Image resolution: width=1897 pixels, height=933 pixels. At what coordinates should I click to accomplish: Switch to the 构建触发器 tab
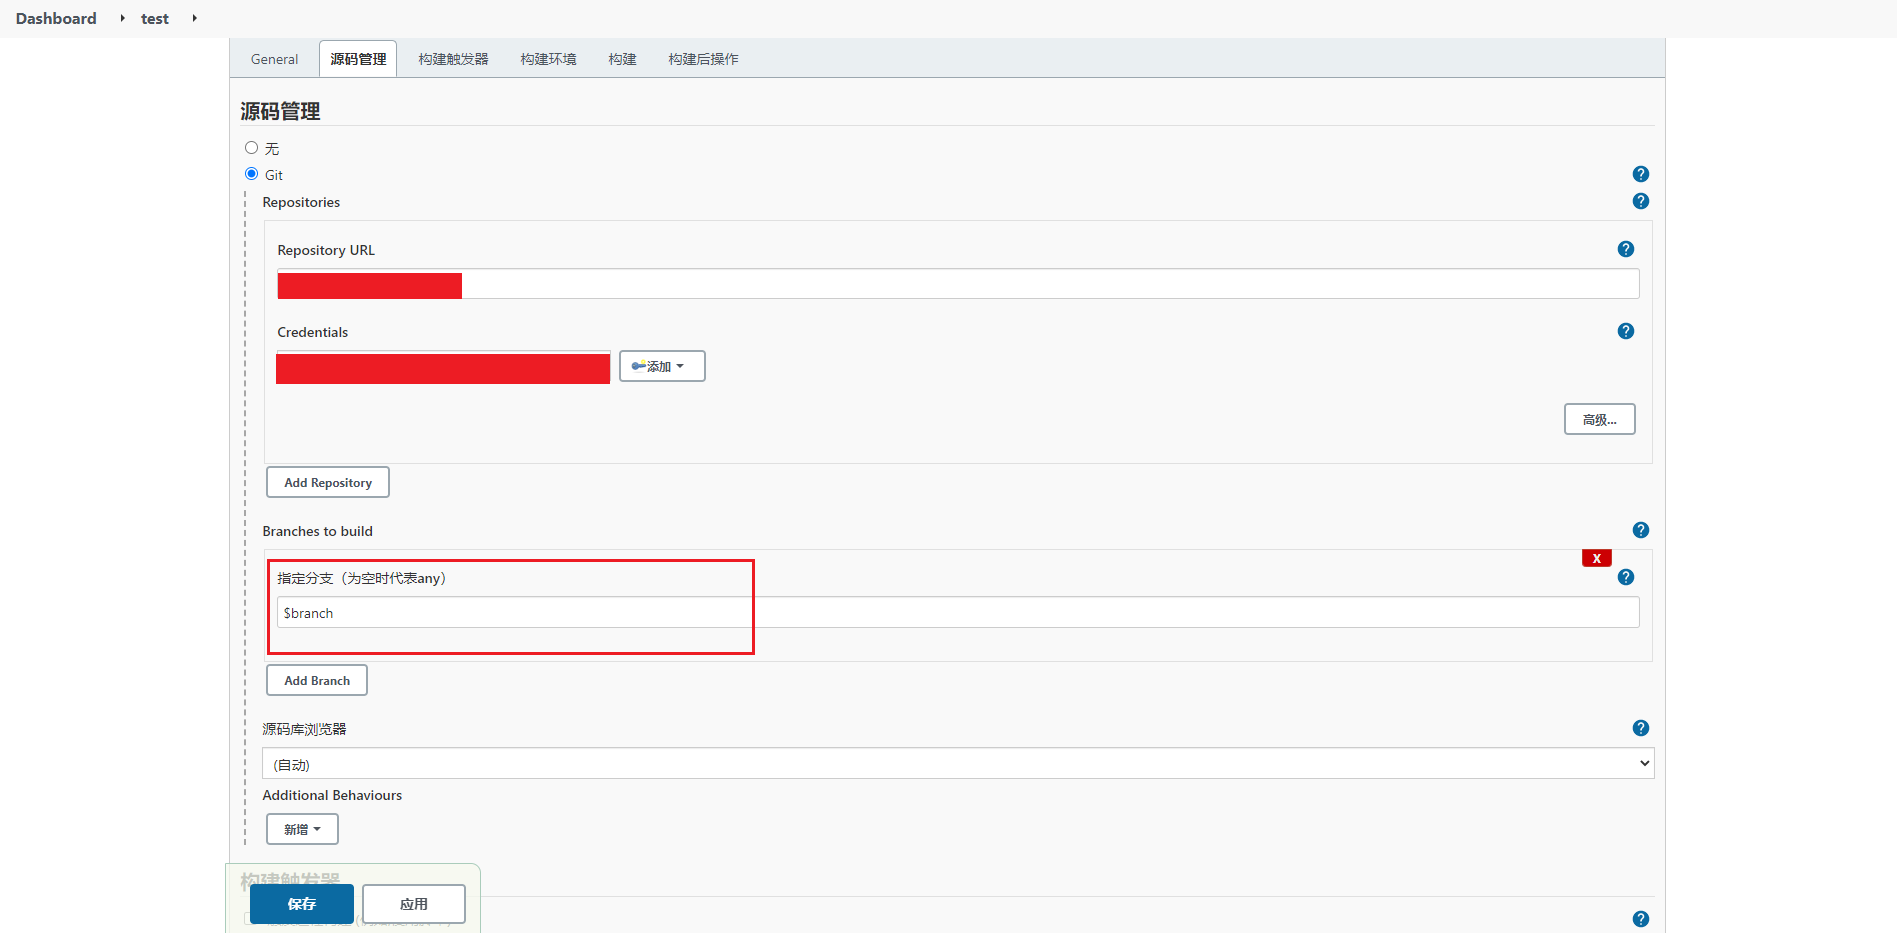pyautogui.click(x=453, y=59)
